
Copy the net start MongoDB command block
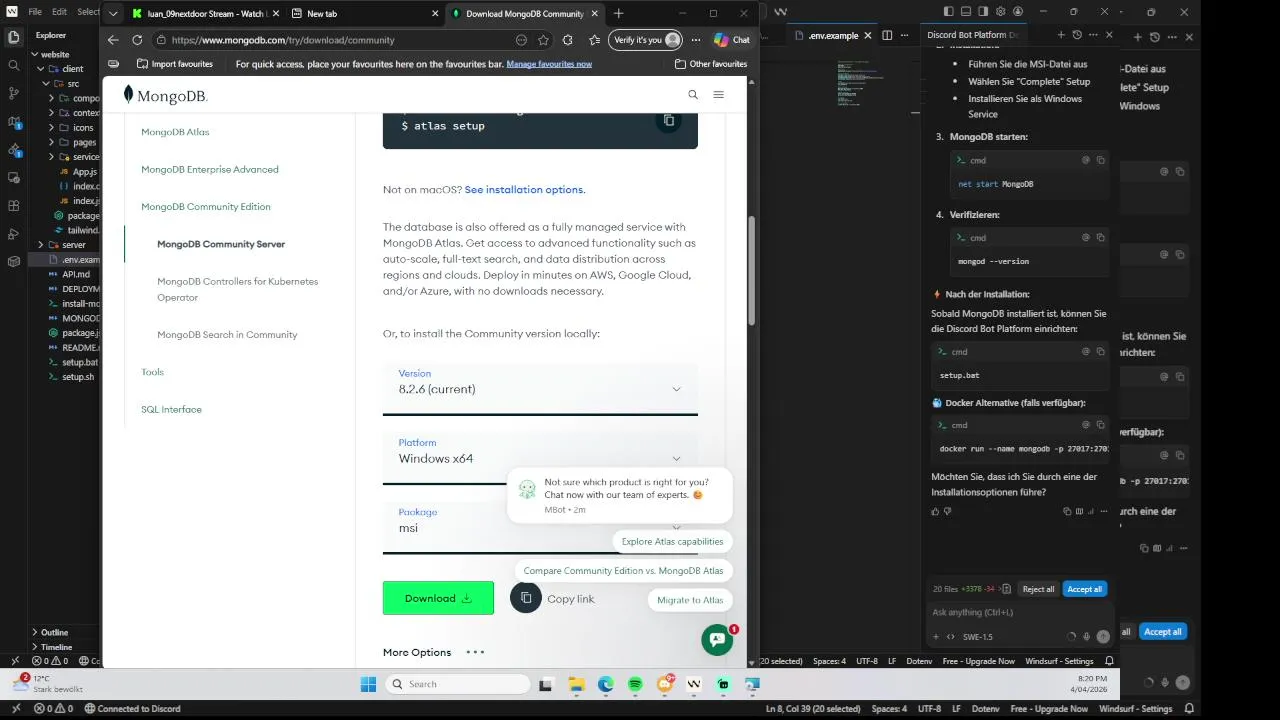[1101, 160]
